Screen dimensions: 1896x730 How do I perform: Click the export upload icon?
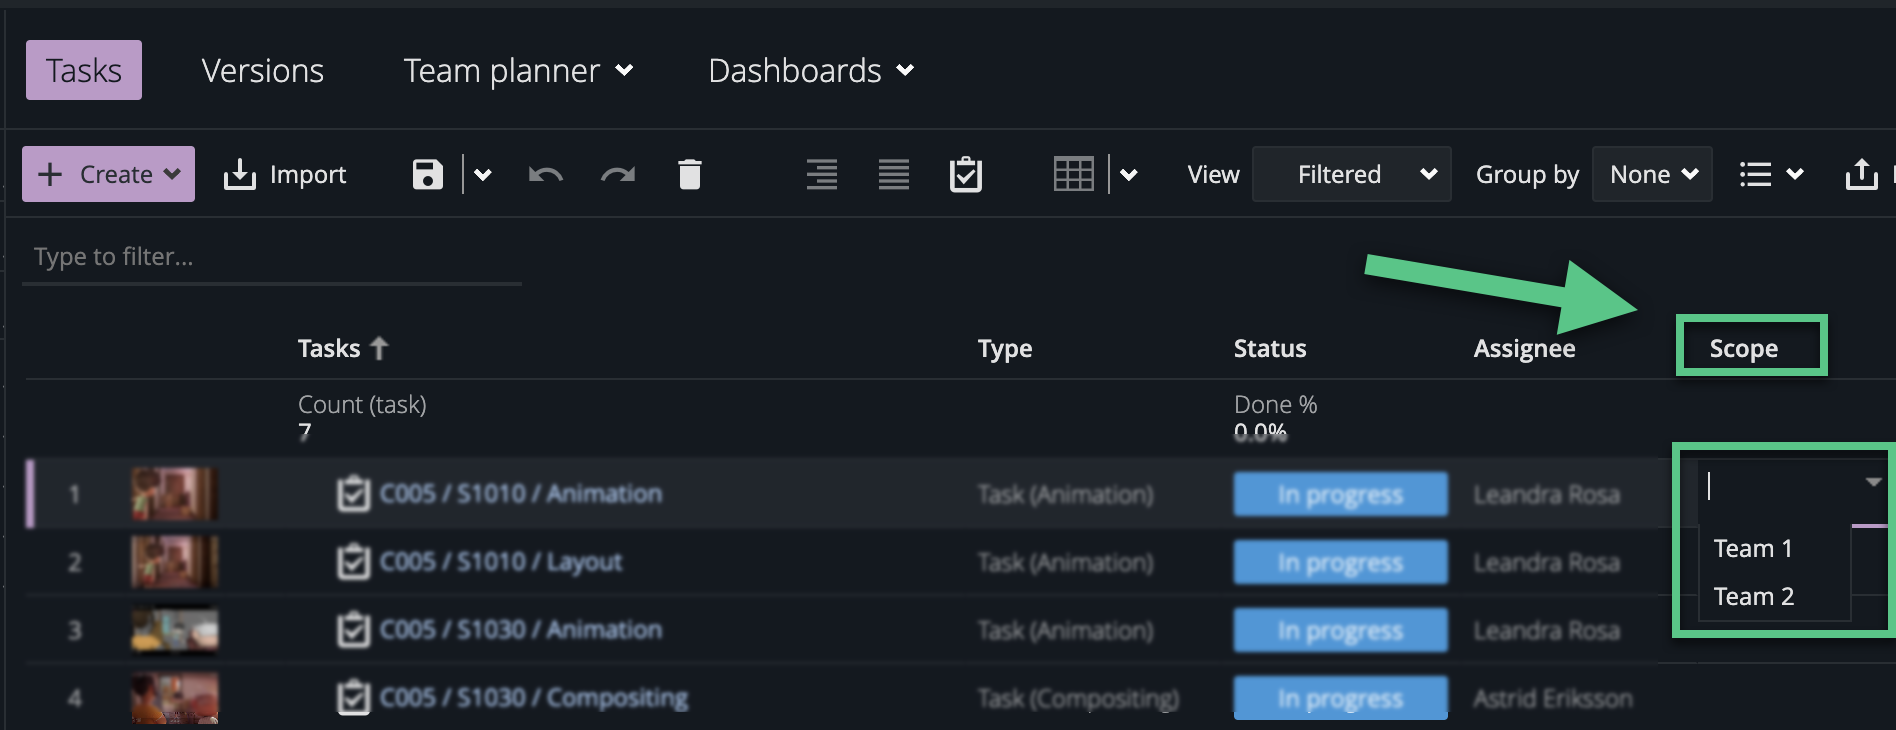click(x=1861, y=174)
